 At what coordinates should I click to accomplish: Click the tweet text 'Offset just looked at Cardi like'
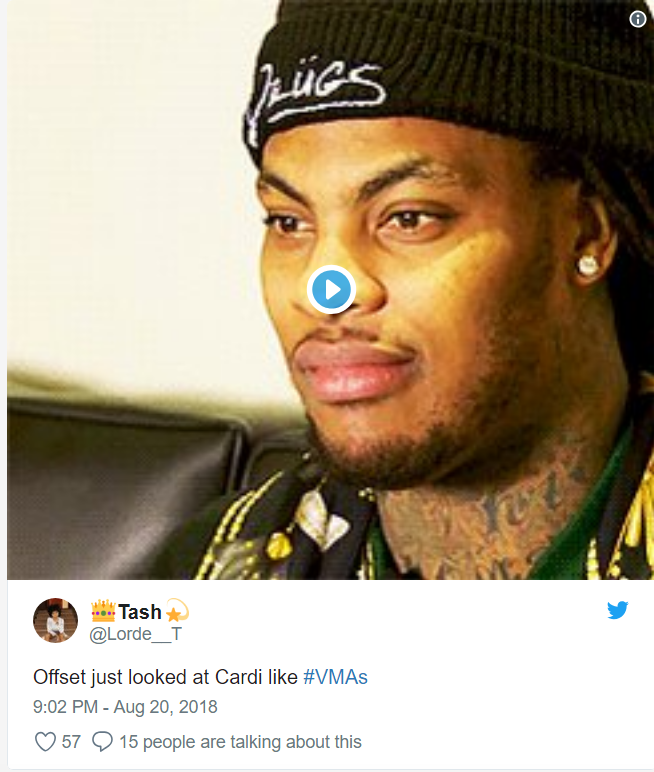[165, 677]
